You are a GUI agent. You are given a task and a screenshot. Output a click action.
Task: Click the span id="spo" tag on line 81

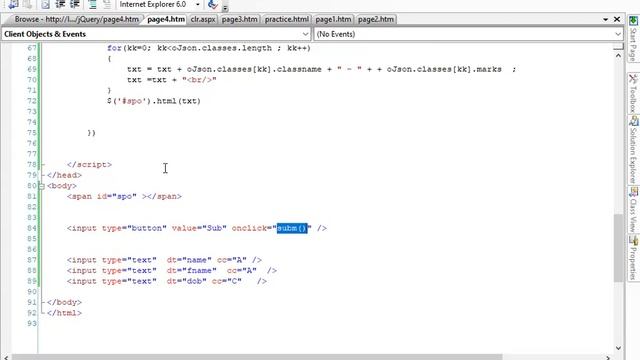(x=124, y=196)
